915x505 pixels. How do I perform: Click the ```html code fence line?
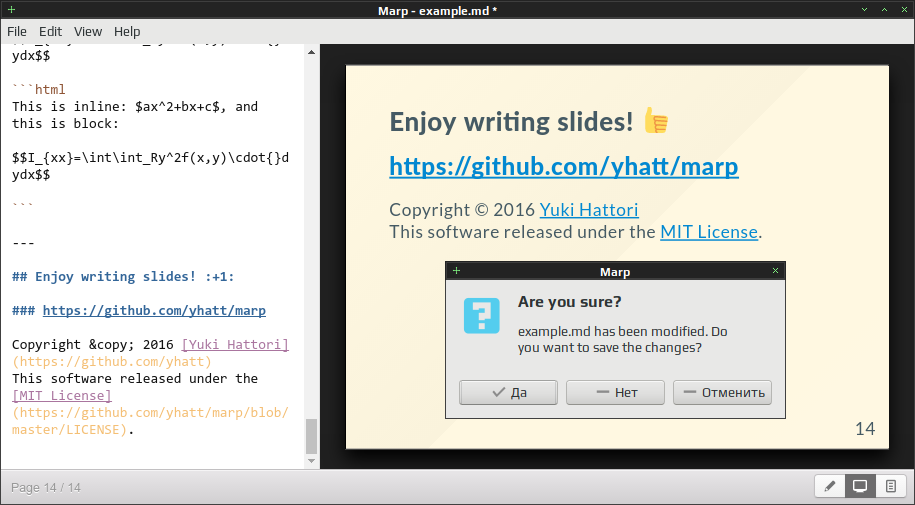click(39, 89)
